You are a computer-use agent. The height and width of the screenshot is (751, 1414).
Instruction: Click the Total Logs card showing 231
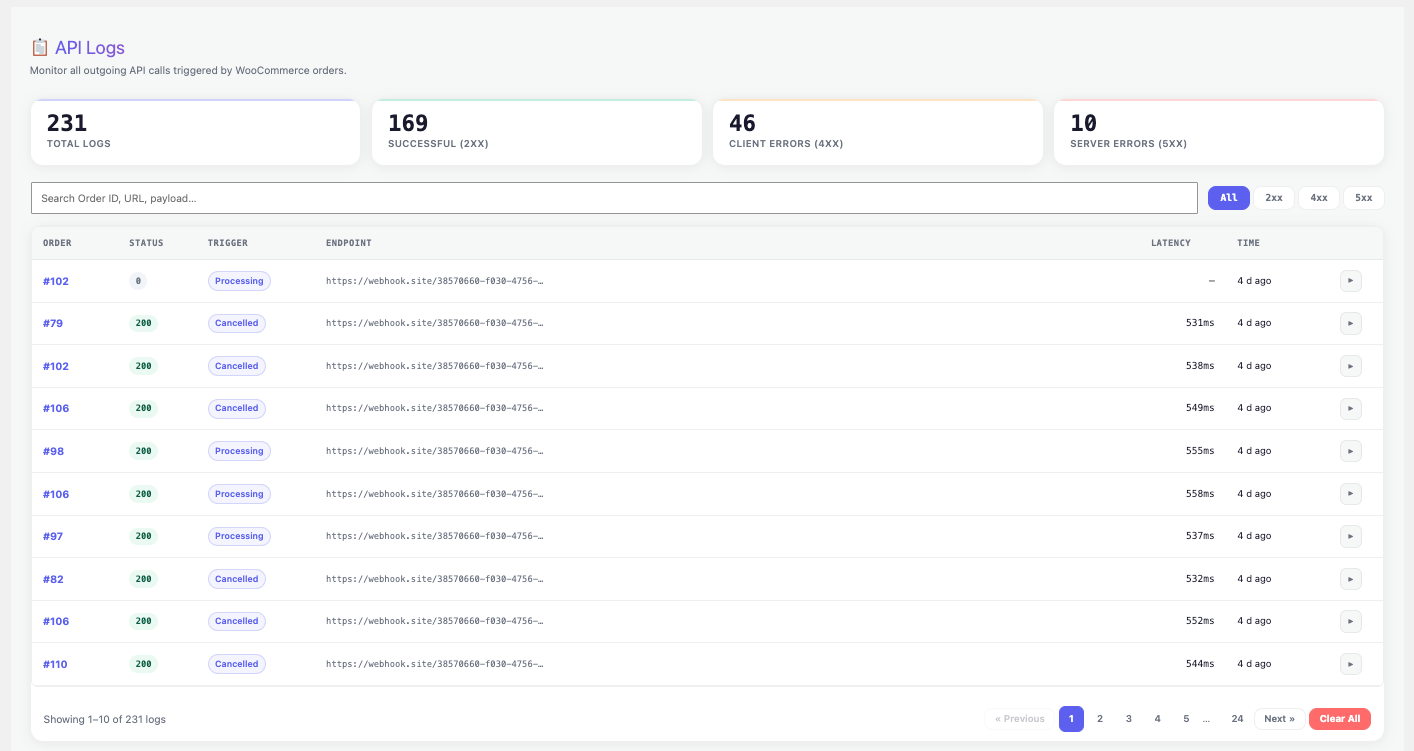[x=195, y=132]
